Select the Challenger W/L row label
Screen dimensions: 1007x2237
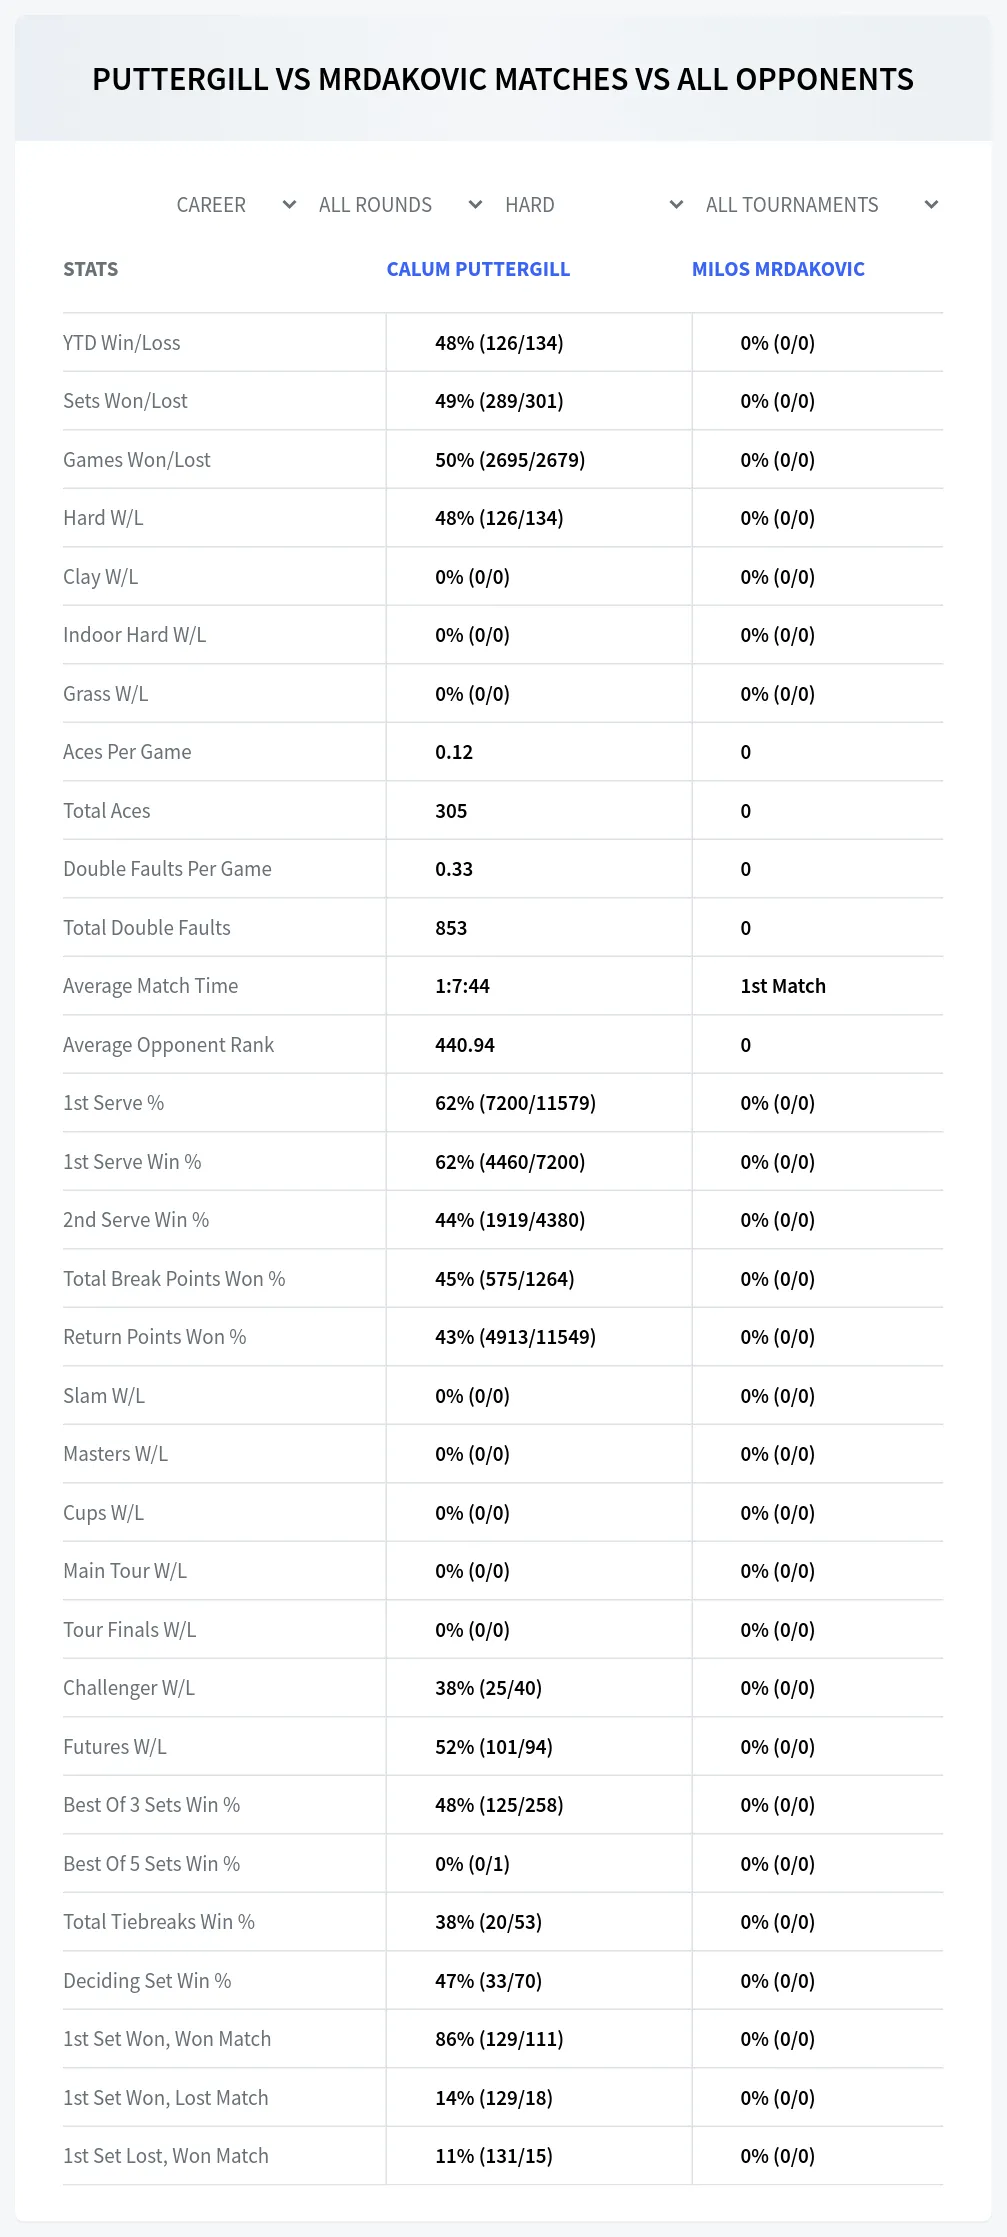point(129,1688)
